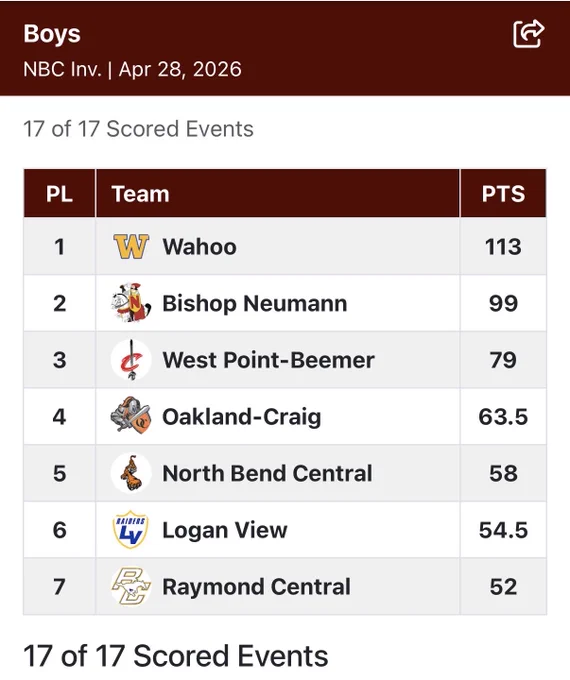Screen dimensions: 570x680
Task: Sort by the PTS column header
Action: [503, 193]
